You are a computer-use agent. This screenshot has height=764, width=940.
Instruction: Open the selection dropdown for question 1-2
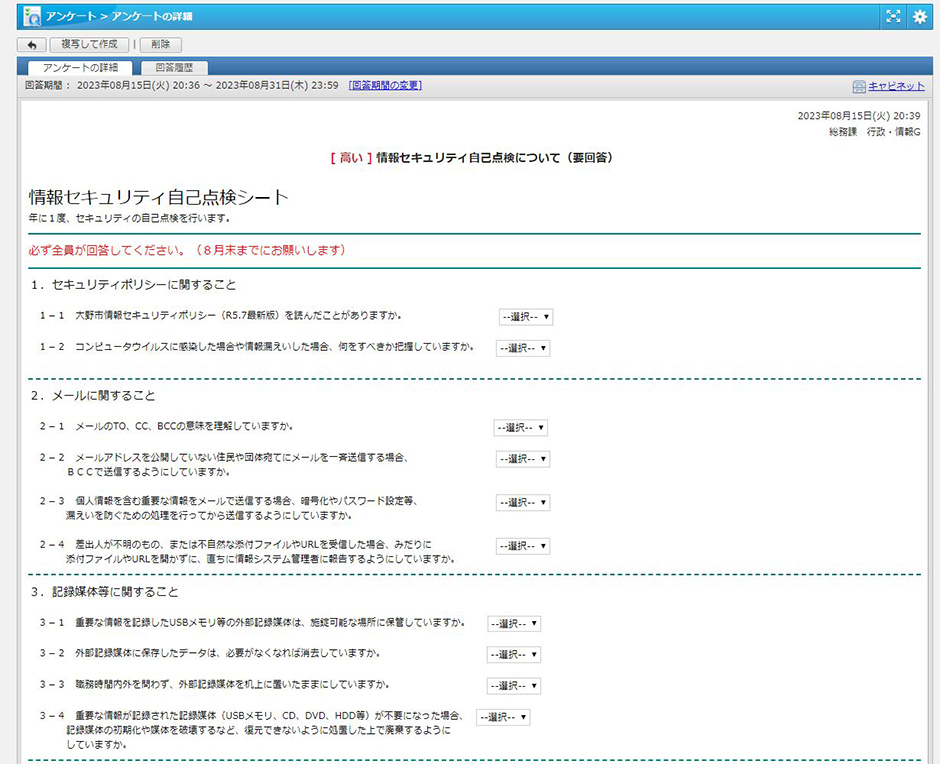(x=525, y=348)
